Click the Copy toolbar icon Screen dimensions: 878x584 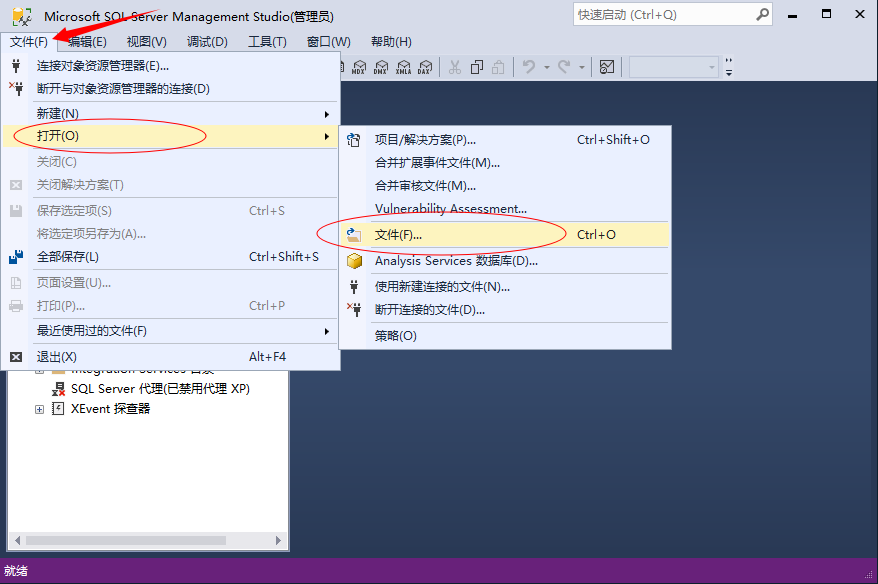[x=477, y=67]
